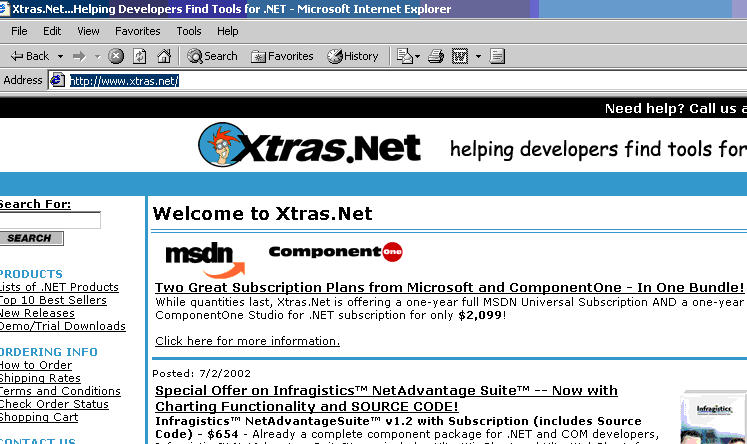Image resolution: width=747 pixels, height=444 pixels.
Task: Edit with Microsoft Word icon
Action: pos(460,56)
